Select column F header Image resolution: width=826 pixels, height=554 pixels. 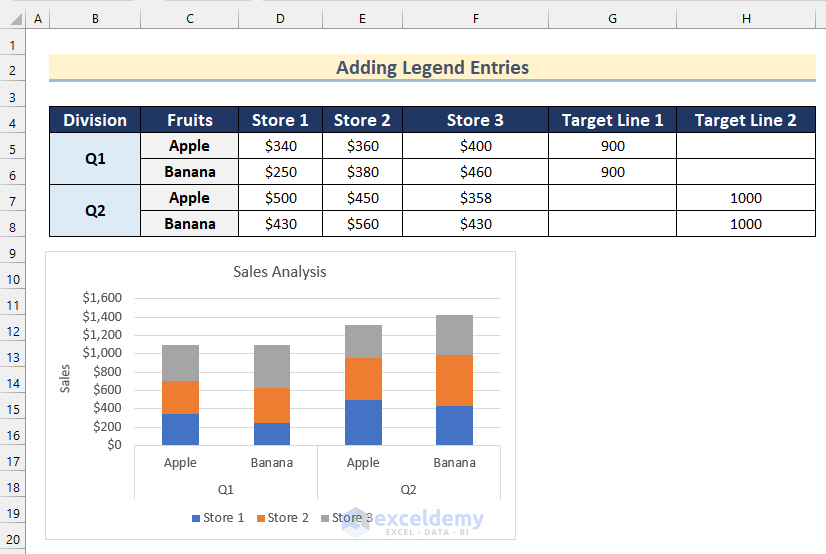[x=476, y=19]
